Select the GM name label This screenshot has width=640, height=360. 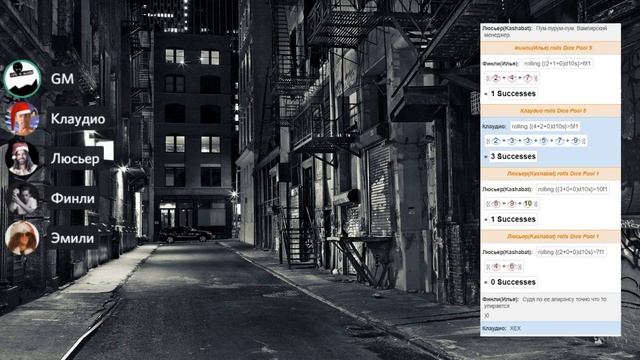point(62,79)
